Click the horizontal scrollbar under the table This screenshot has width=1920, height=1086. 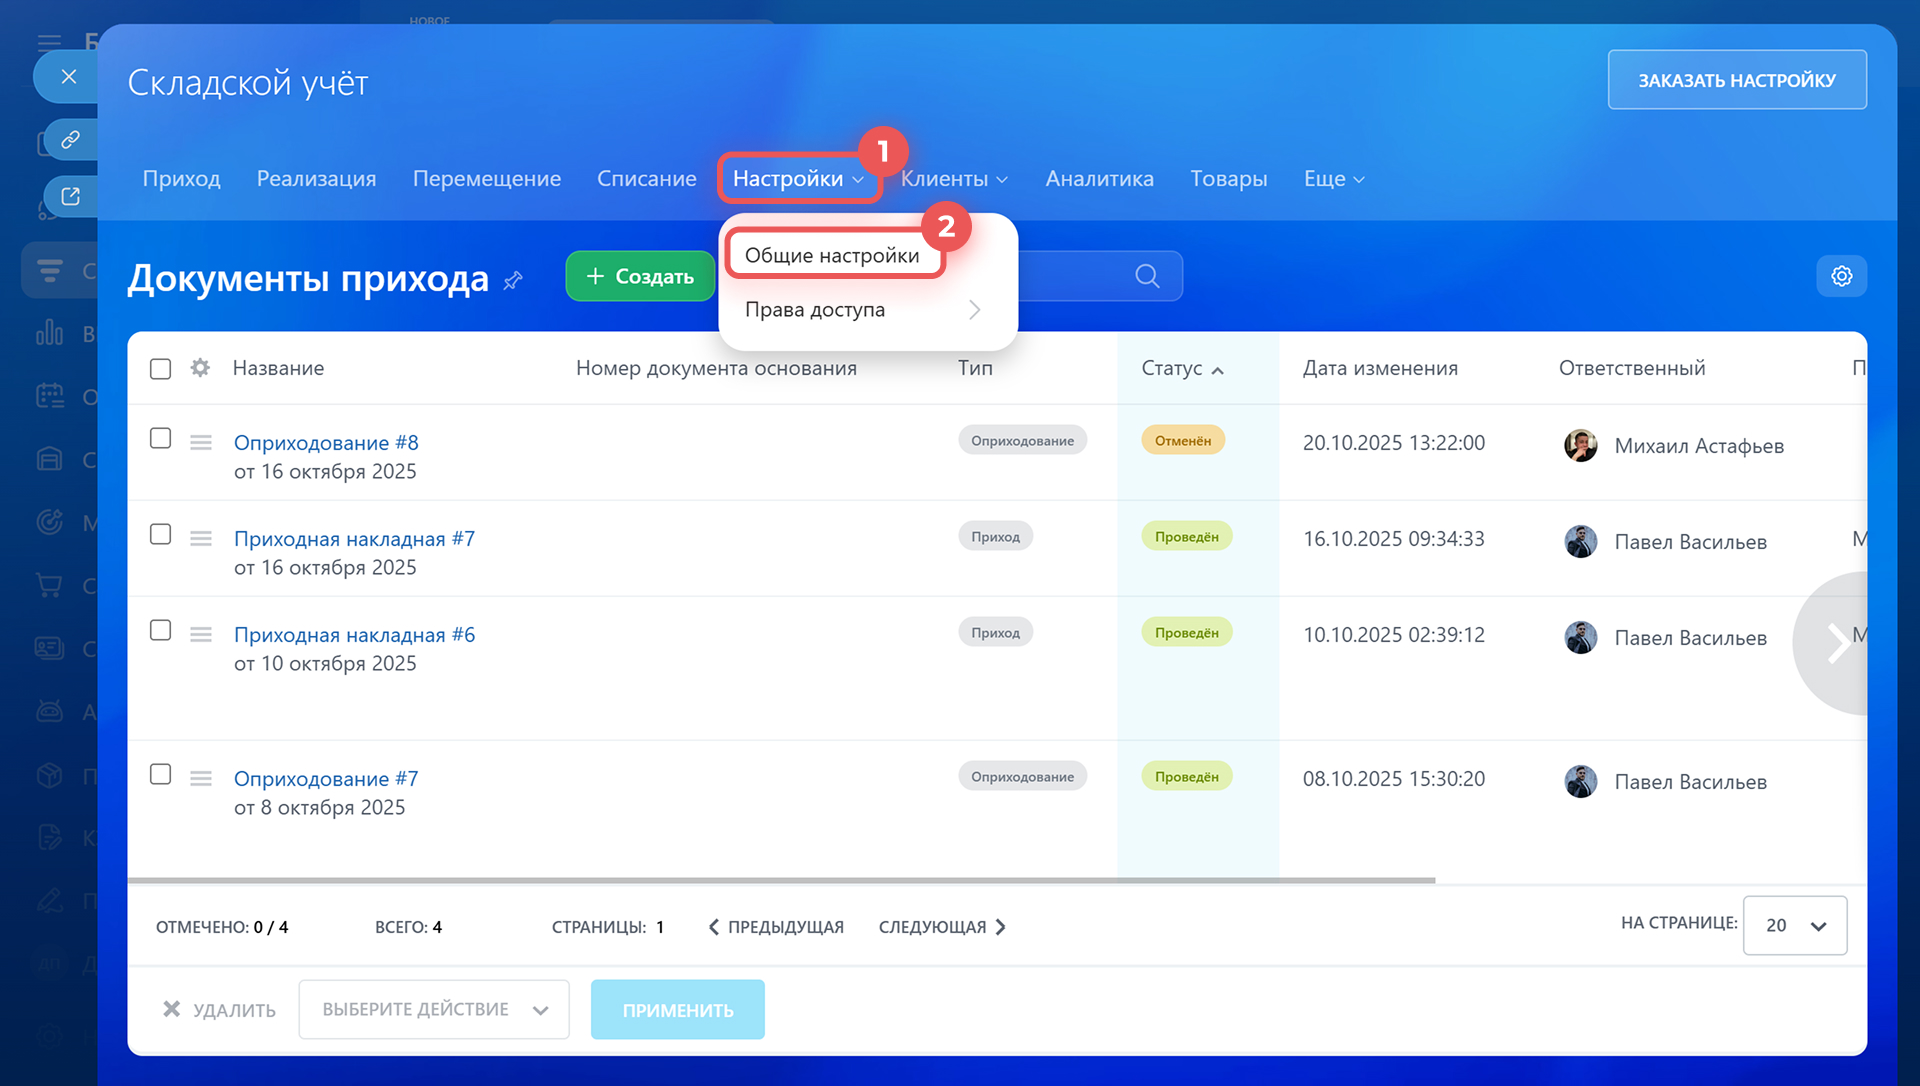coord(780,880)
